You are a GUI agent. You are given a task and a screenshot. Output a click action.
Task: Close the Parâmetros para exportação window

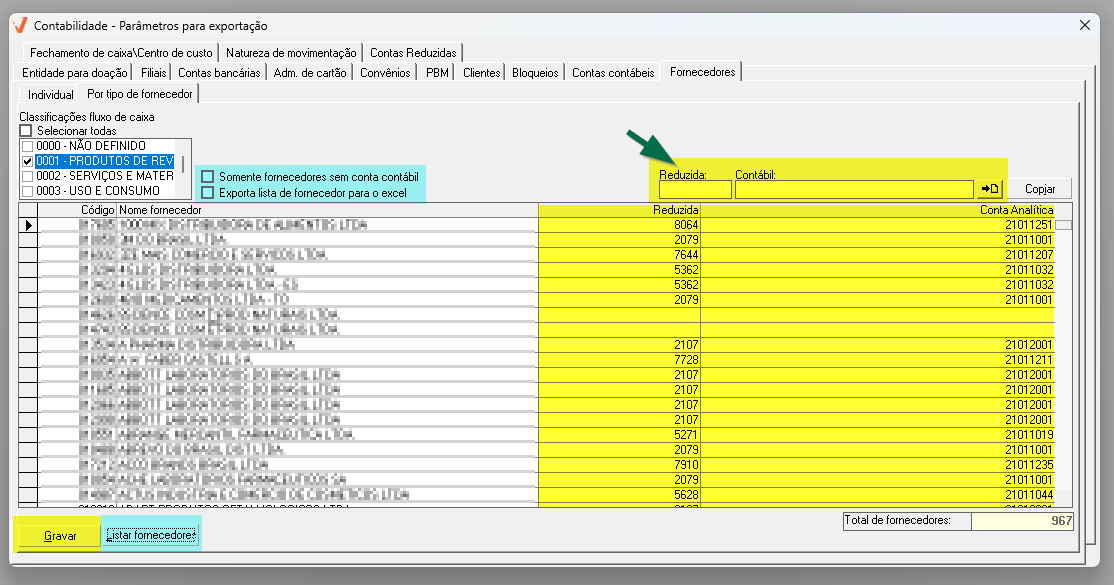click(x=1085, y=26)
